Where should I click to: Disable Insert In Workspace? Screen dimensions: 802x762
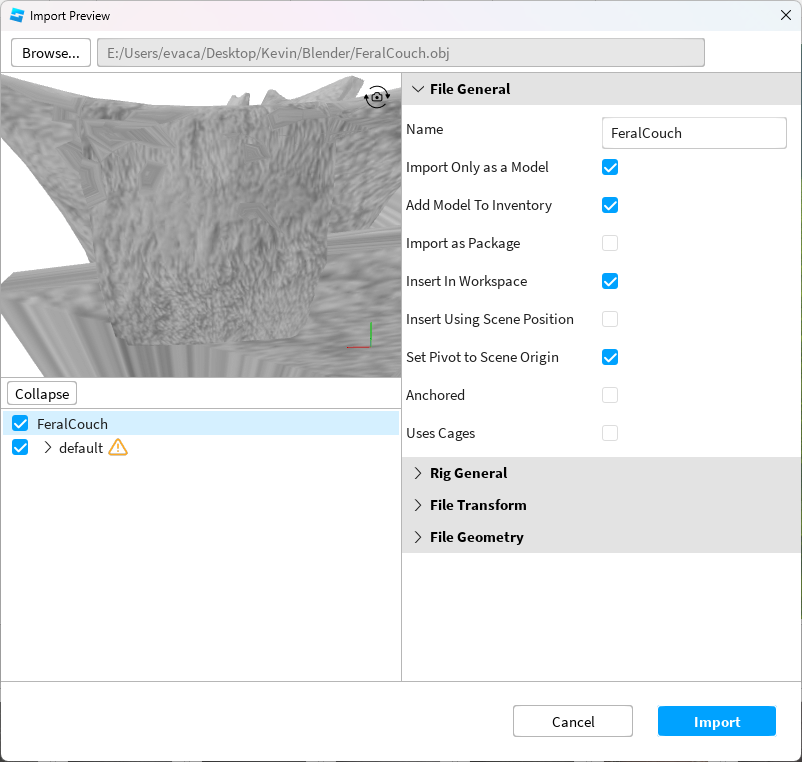(610, 281)
